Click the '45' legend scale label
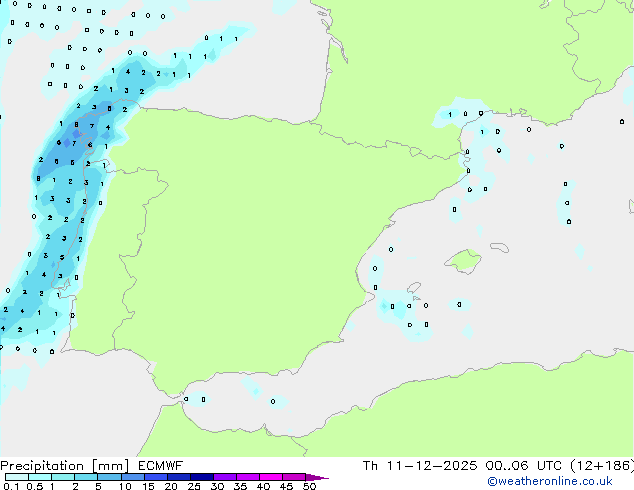Image resolution: width=634 pixels, height=490 pixels. tap(286, 486)
